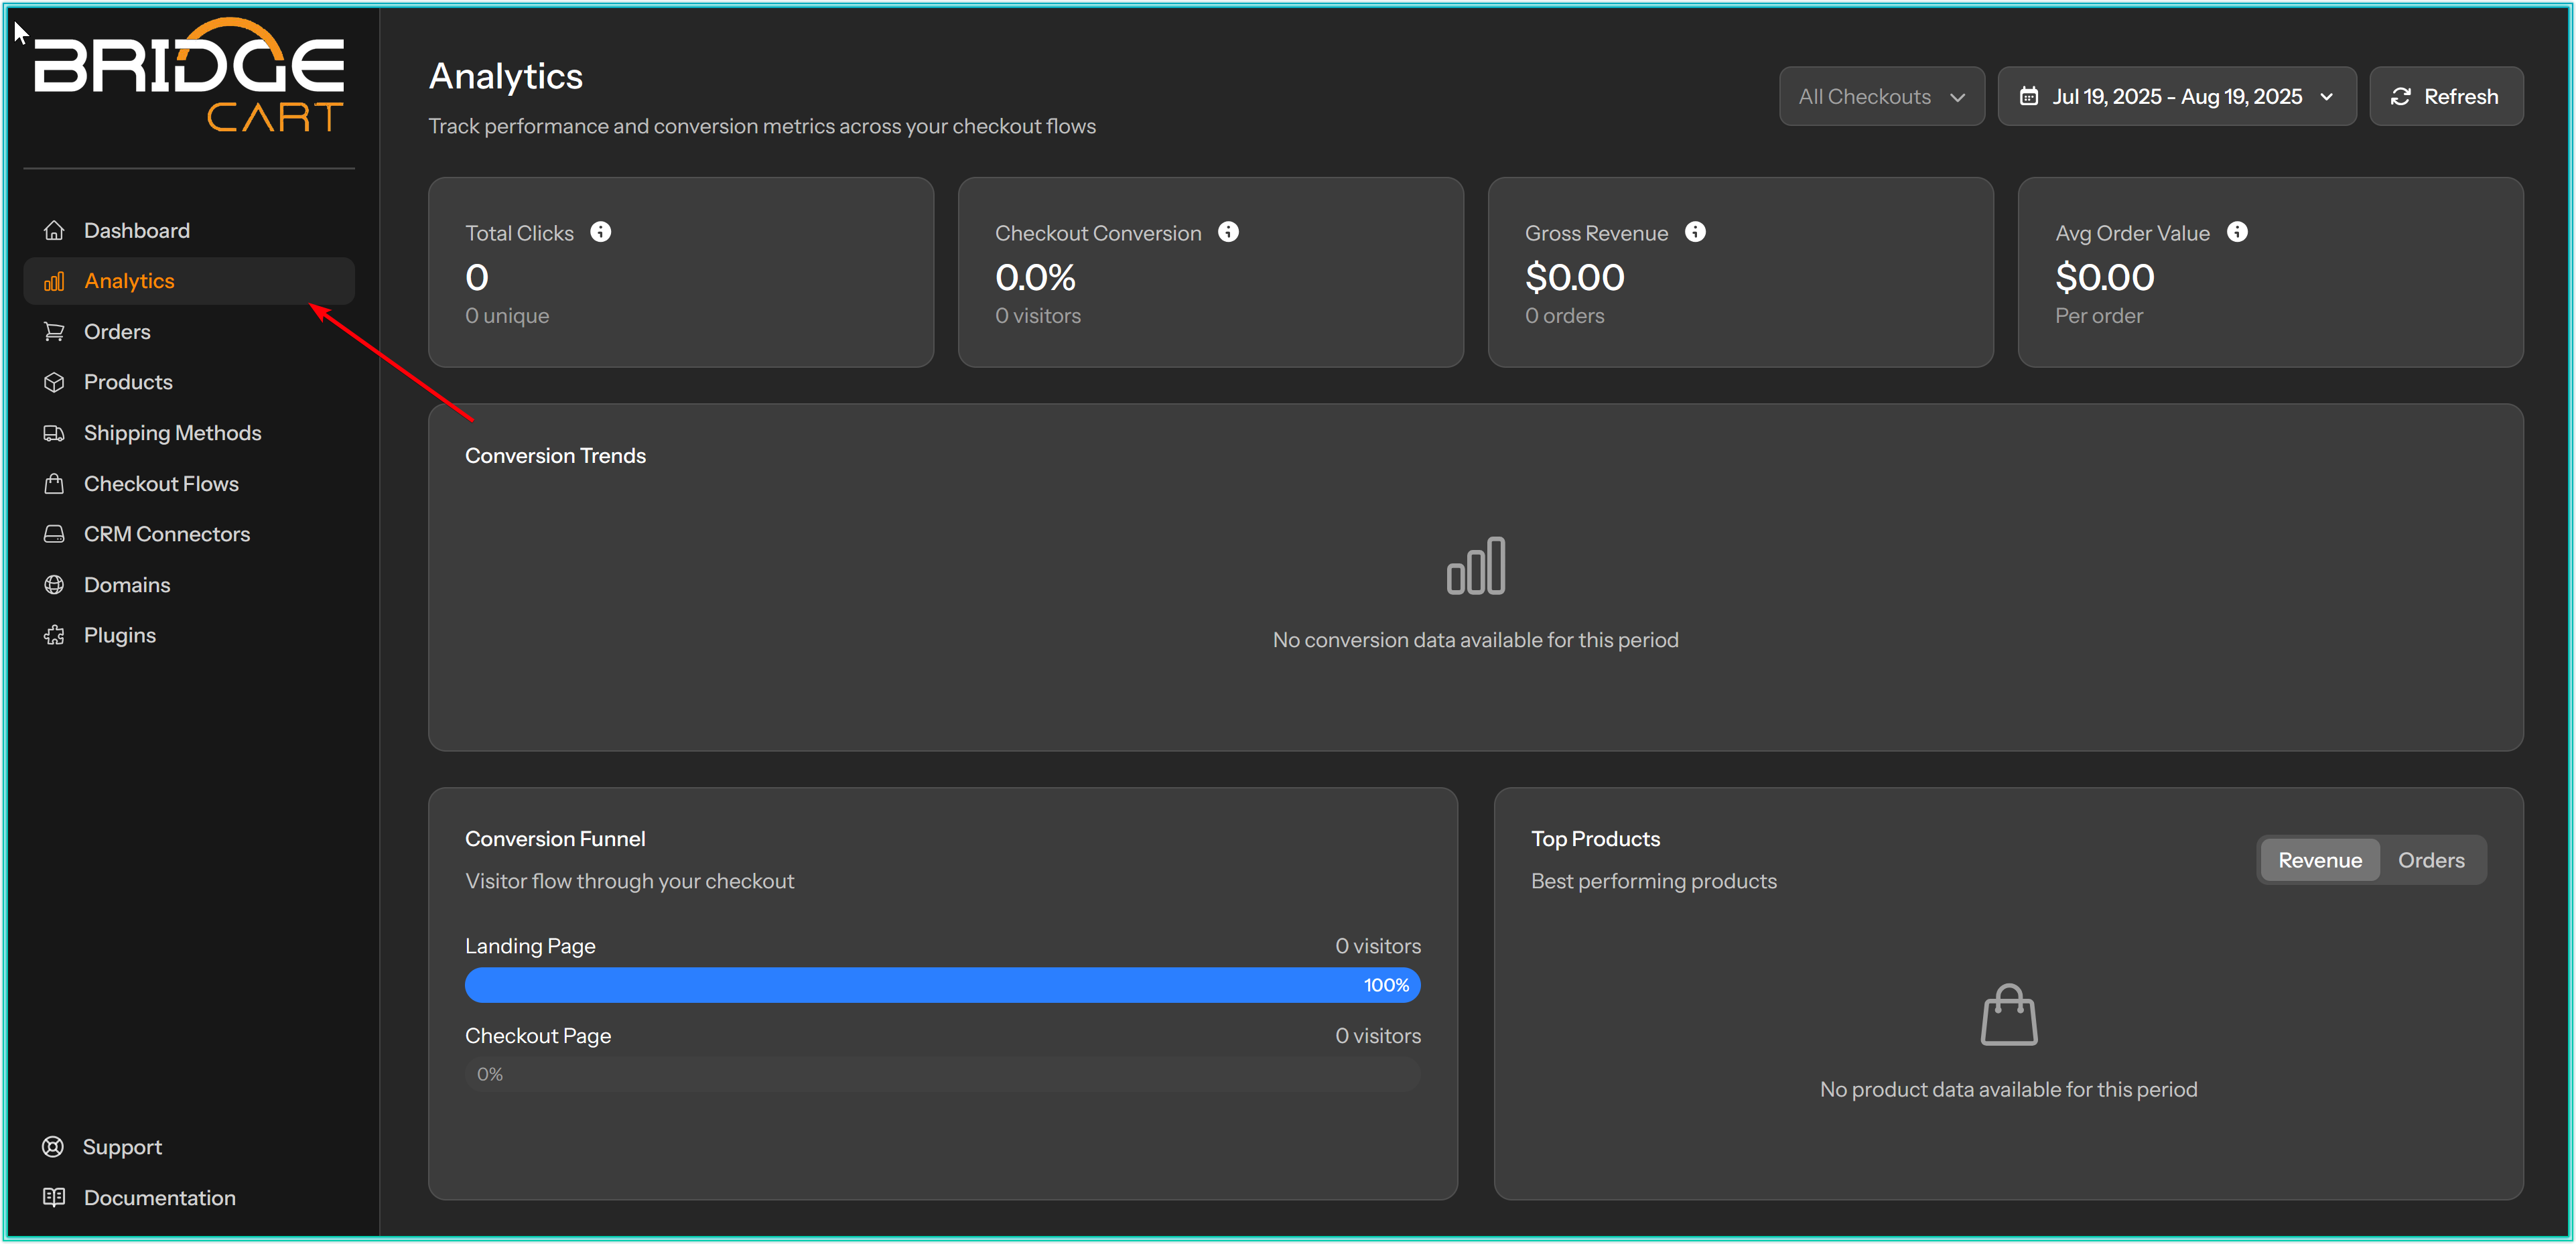Click the Orders cart icon in sidebar
2576x1244 pixels.
tap(54, 332)
